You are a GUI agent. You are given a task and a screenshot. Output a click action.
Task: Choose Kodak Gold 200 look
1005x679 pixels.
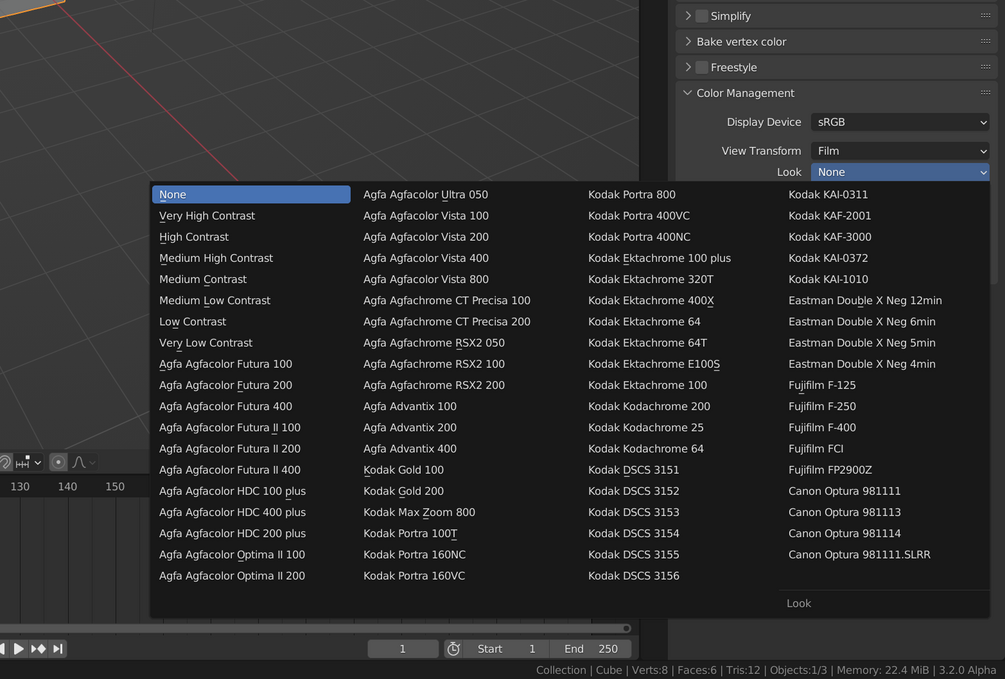403,490
